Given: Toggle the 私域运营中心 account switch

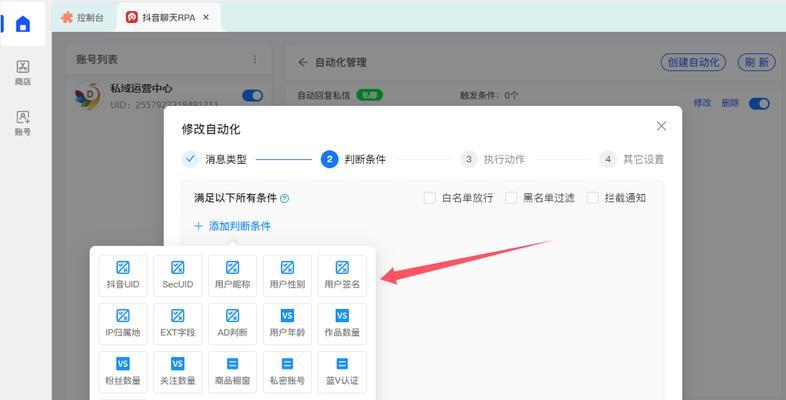Looking at the screenshot, I should pos(253,95).
